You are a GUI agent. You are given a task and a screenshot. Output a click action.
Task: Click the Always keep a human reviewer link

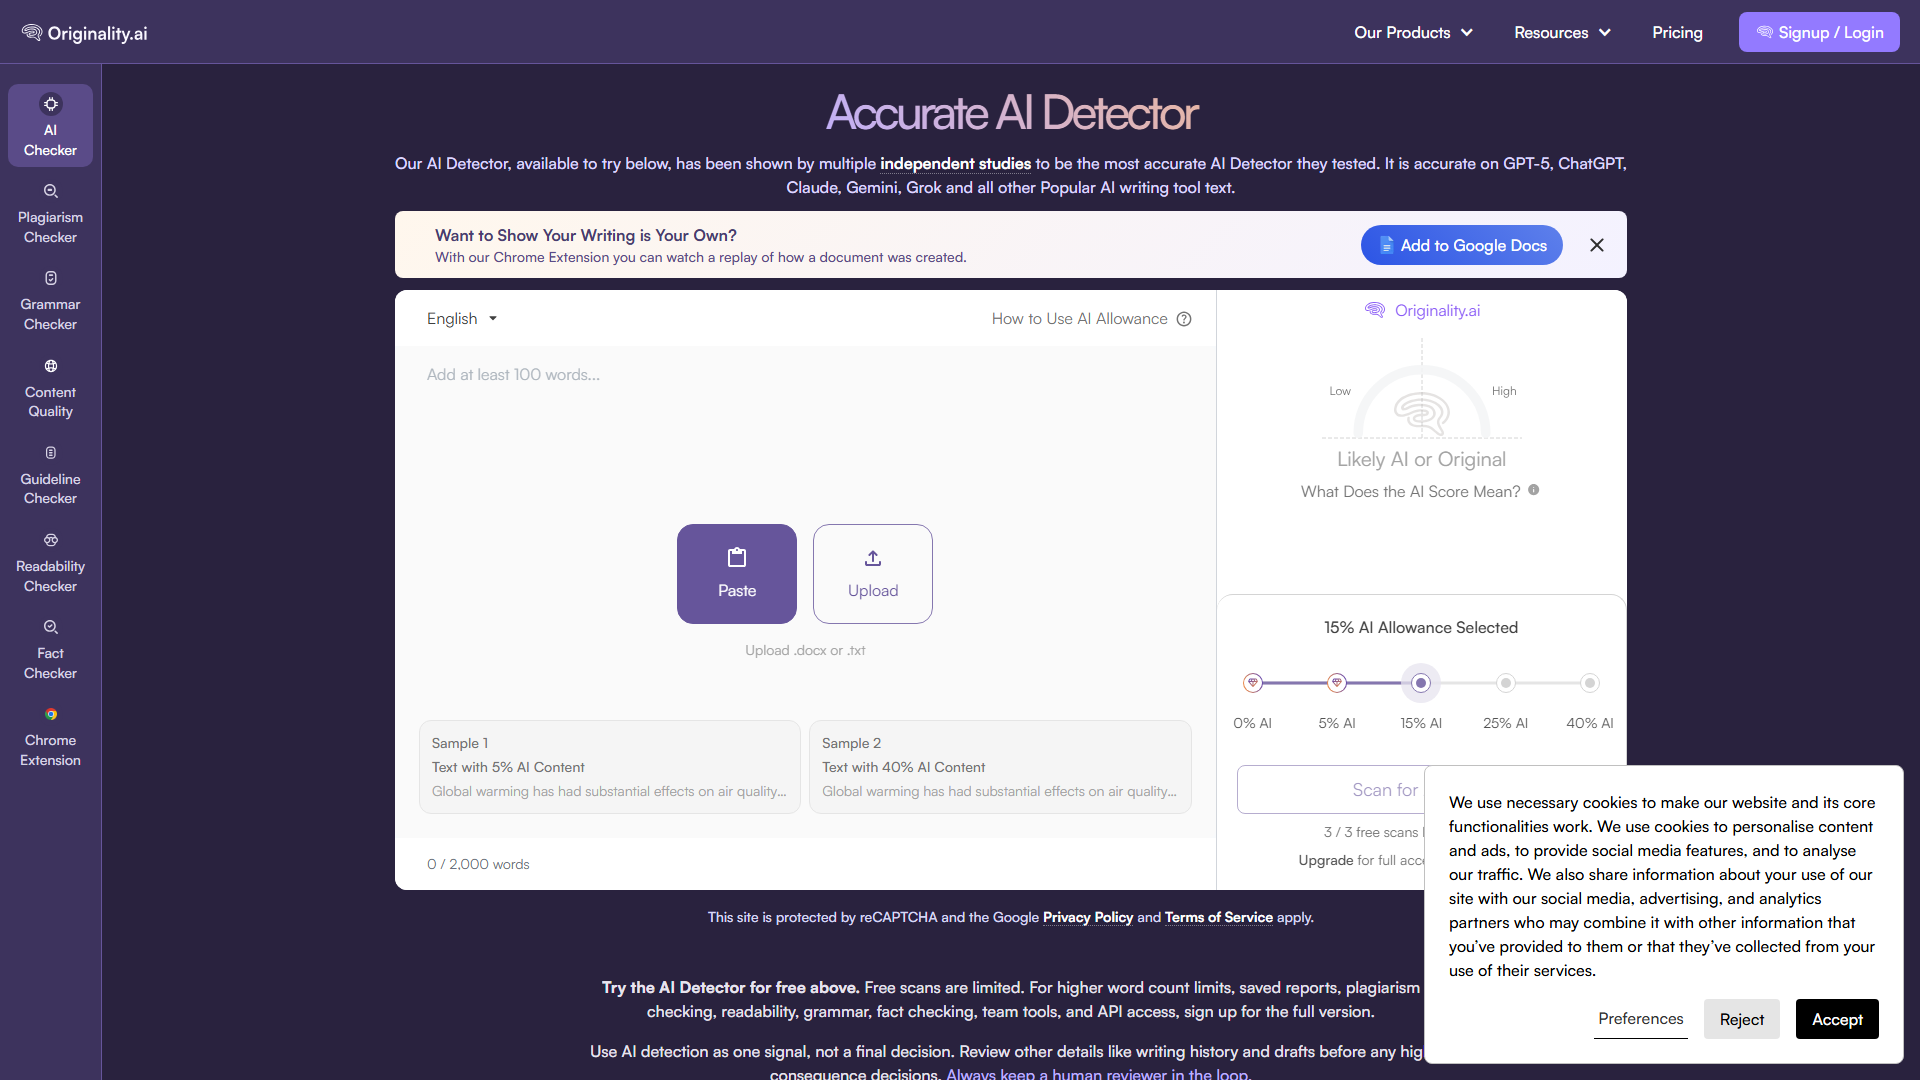point(1097,1074)
